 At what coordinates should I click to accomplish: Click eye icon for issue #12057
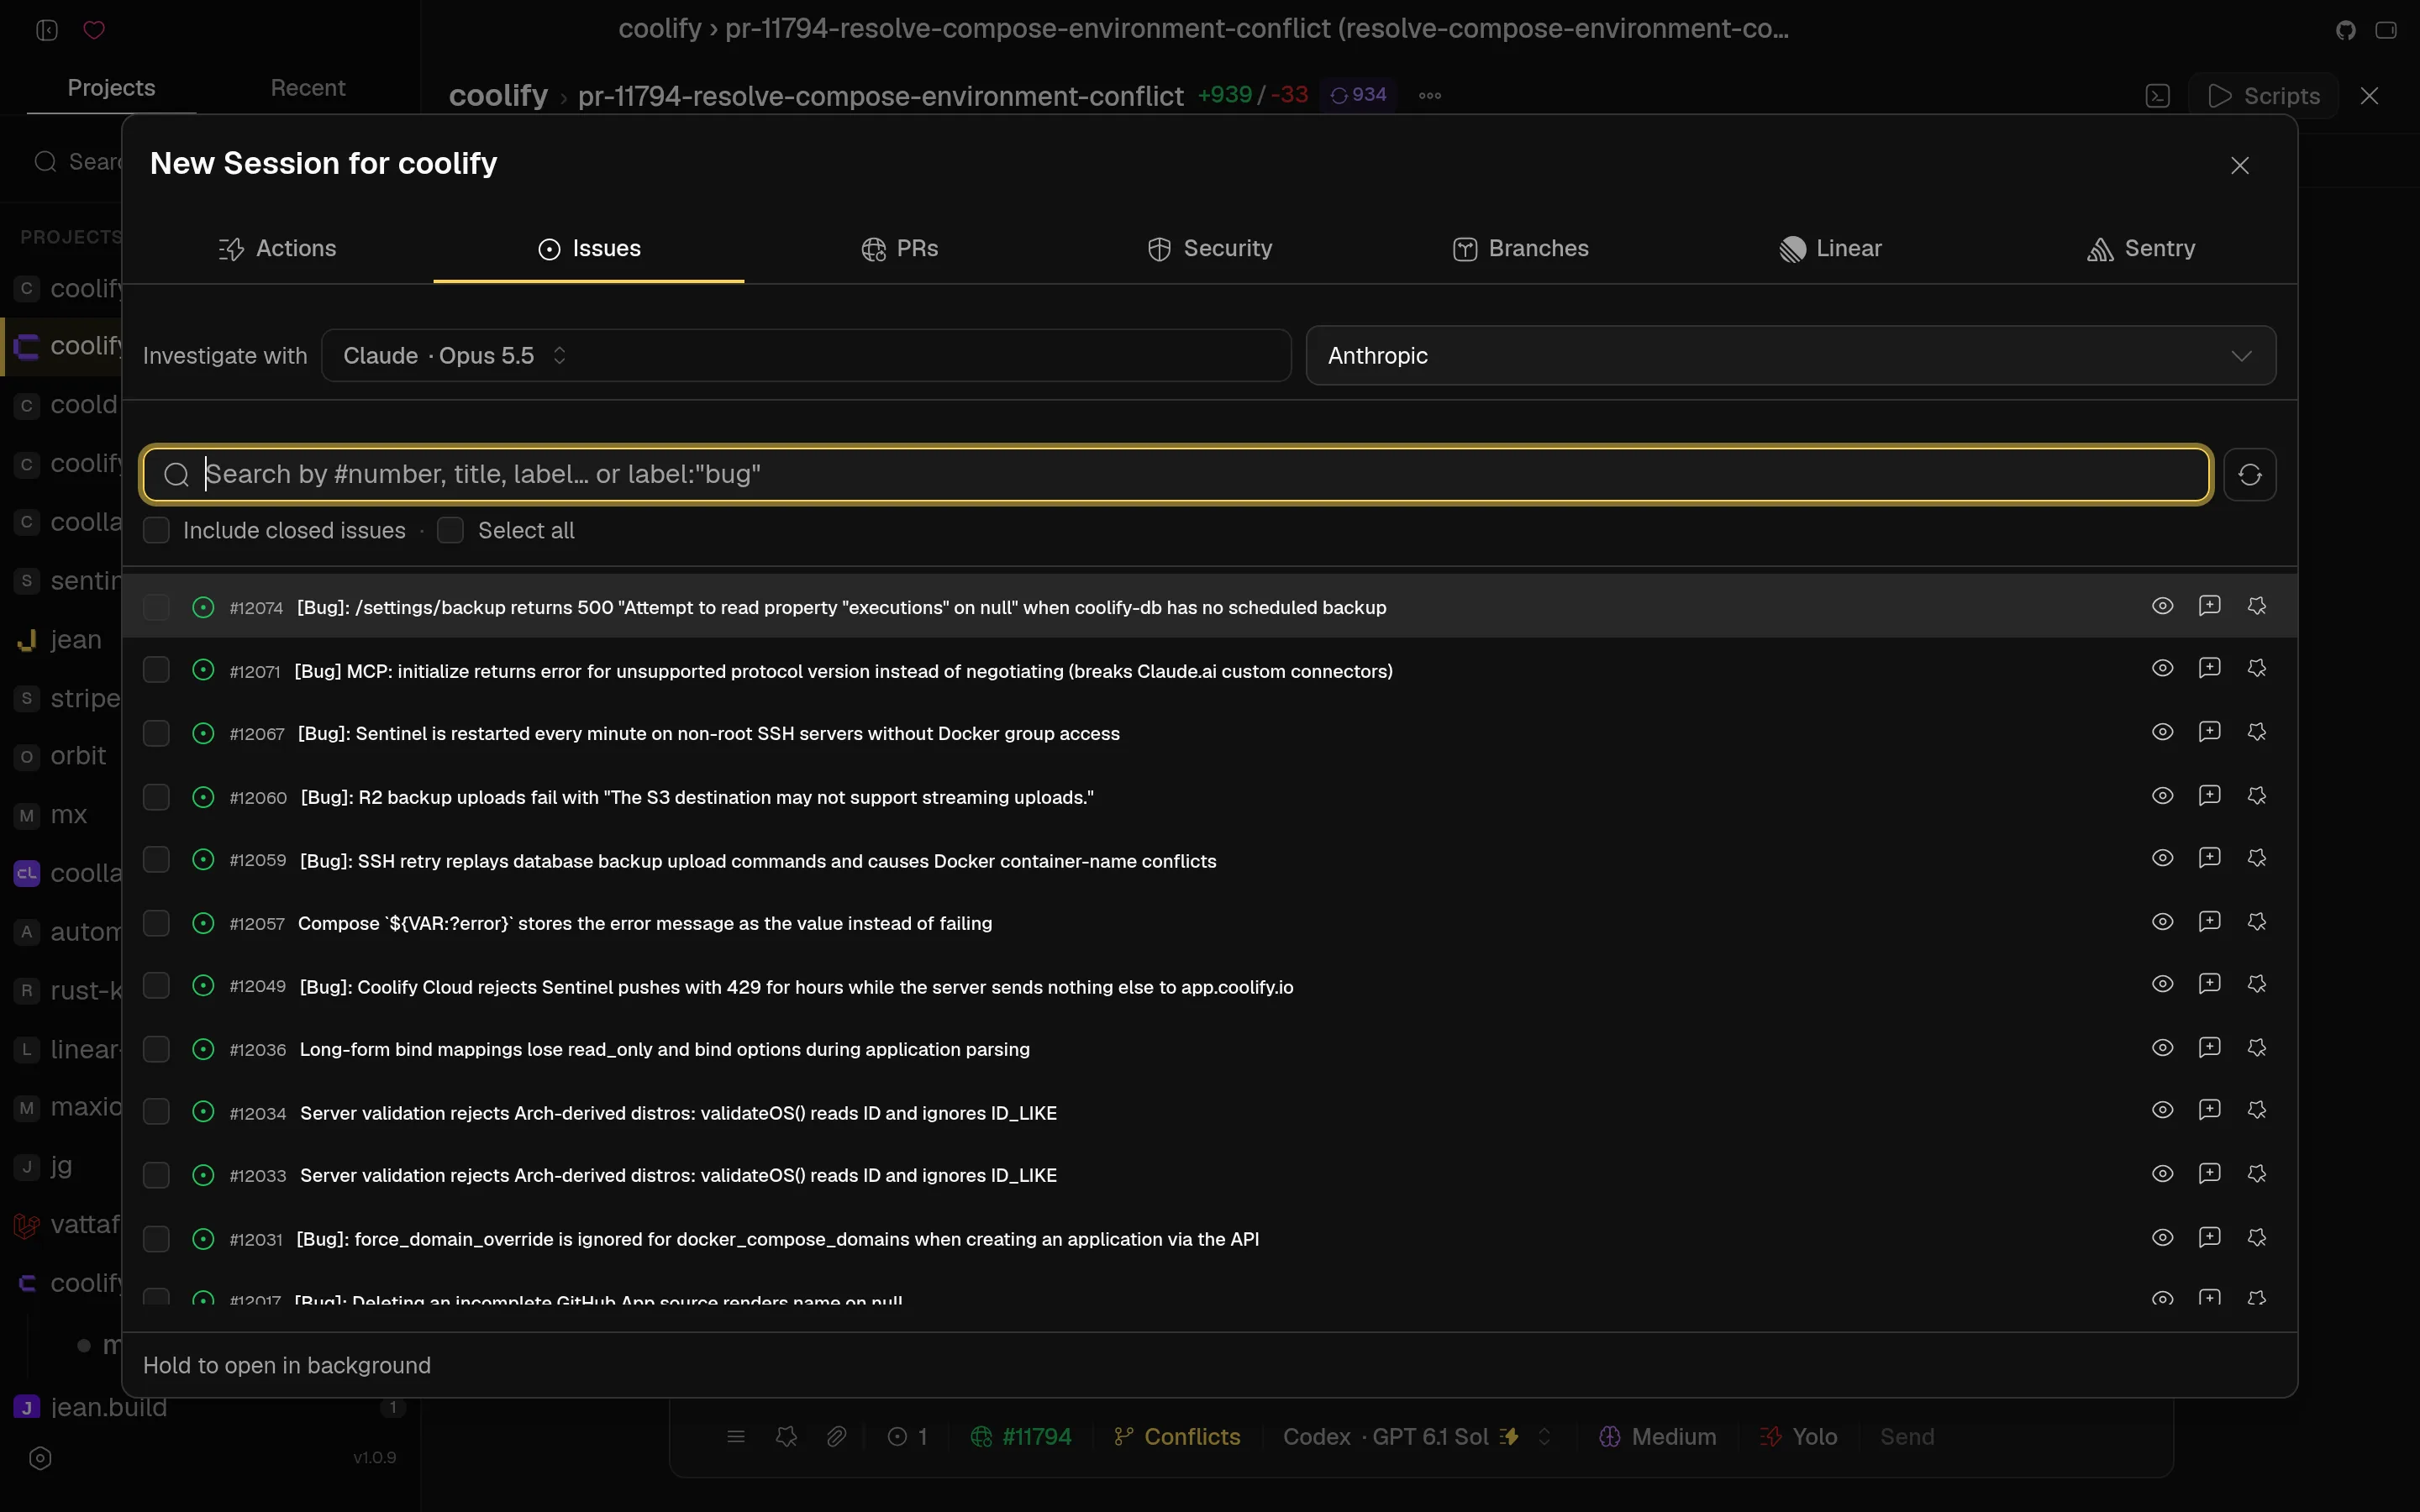point(2162,922)
